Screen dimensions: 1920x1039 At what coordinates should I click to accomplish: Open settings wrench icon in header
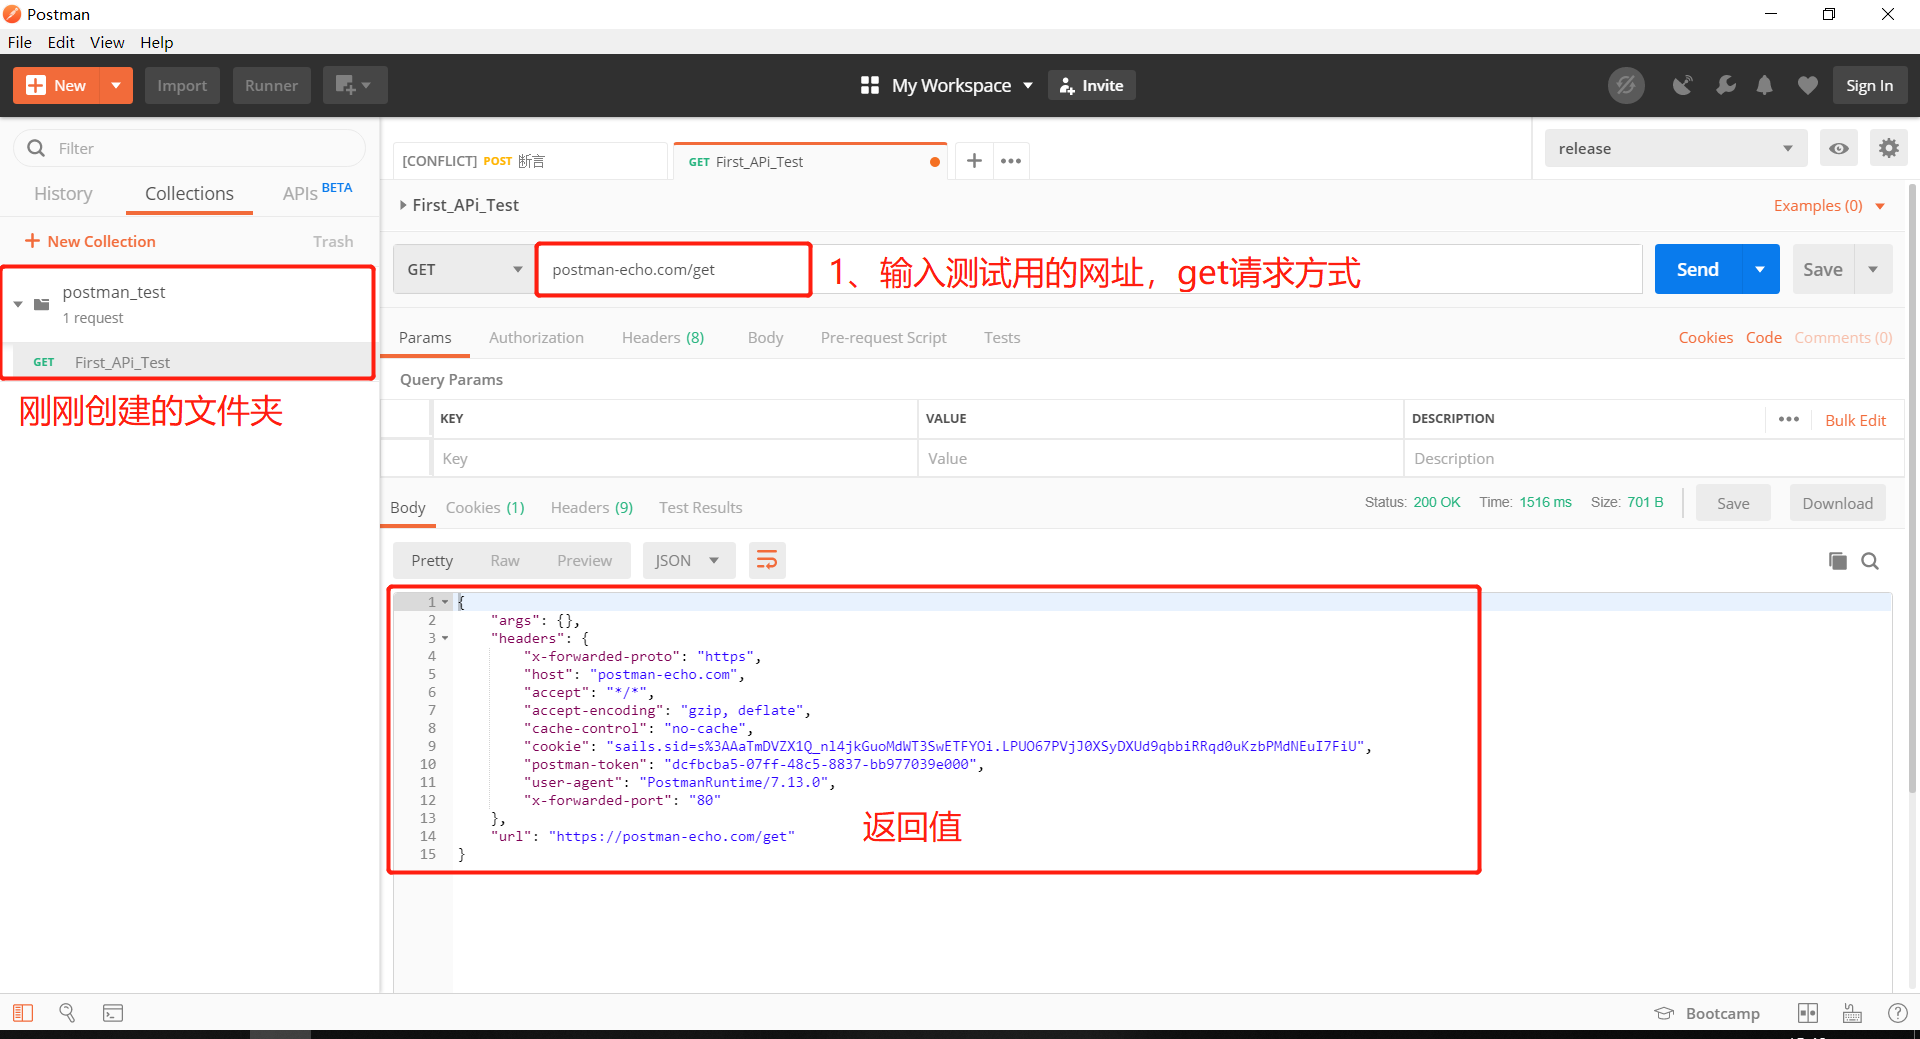coord(1725,86)
